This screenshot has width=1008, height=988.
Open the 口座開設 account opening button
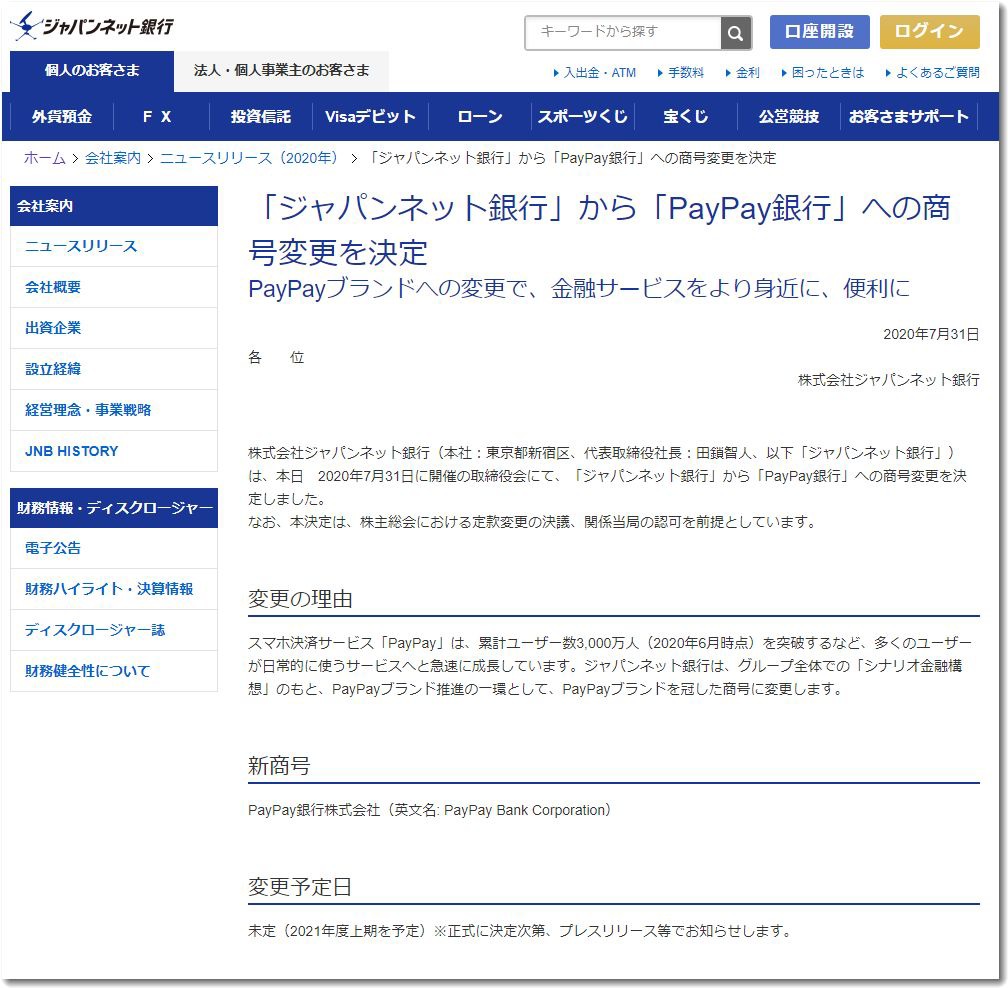coord(820,31)
